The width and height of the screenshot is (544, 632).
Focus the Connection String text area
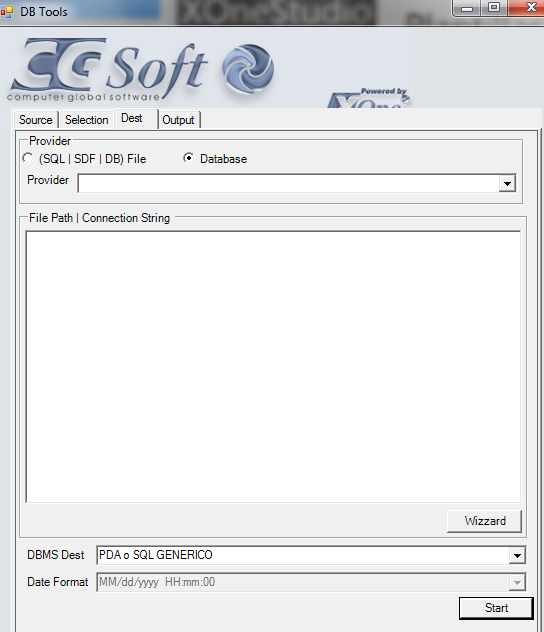pos(273,367)
